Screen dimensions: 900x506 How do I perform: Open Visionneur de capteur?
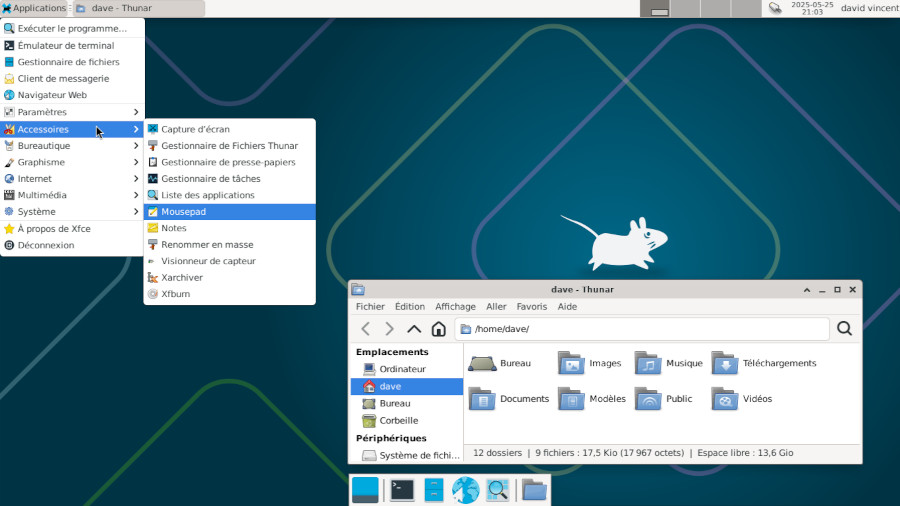coord(230,261)
